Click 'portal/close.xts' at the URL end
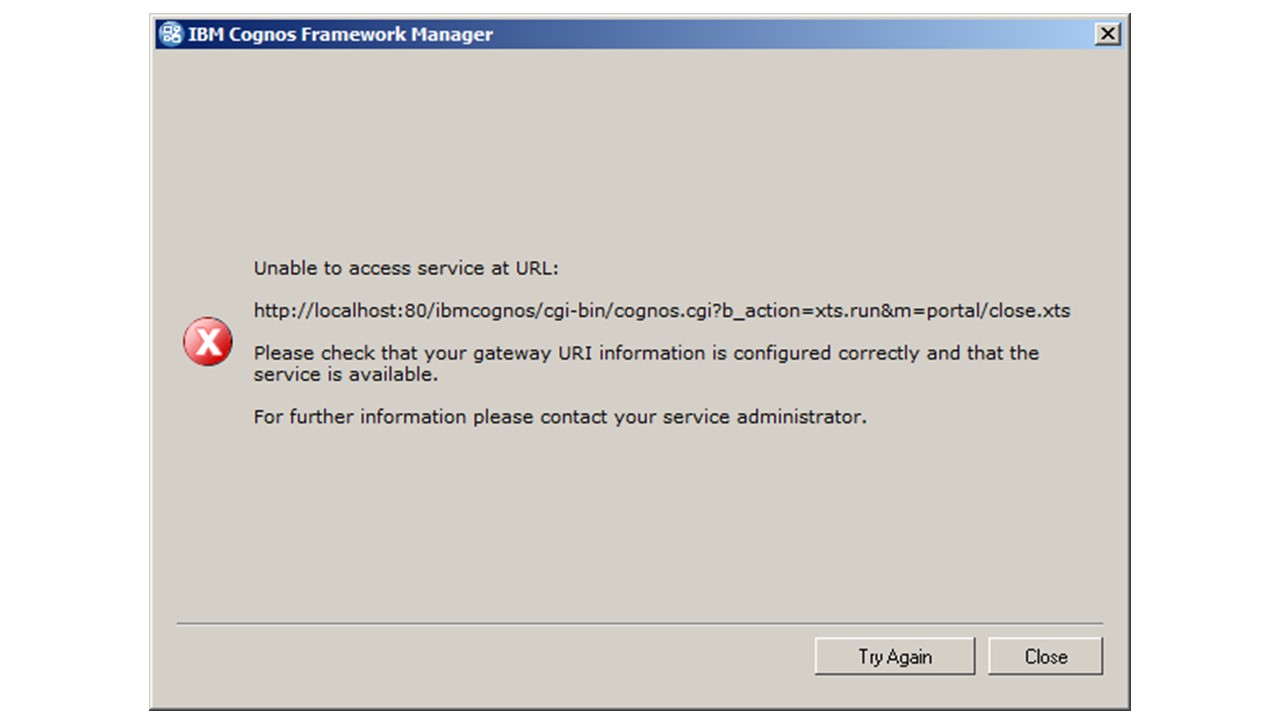1280x720 pixels. click(1007, 311)
